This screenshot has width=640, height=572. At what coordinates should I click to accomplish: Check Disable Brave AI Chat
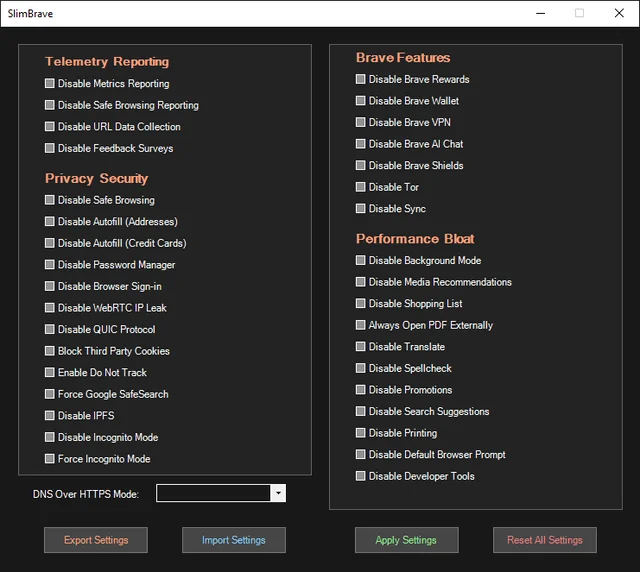pyautogui.click(x=360, y=144)
